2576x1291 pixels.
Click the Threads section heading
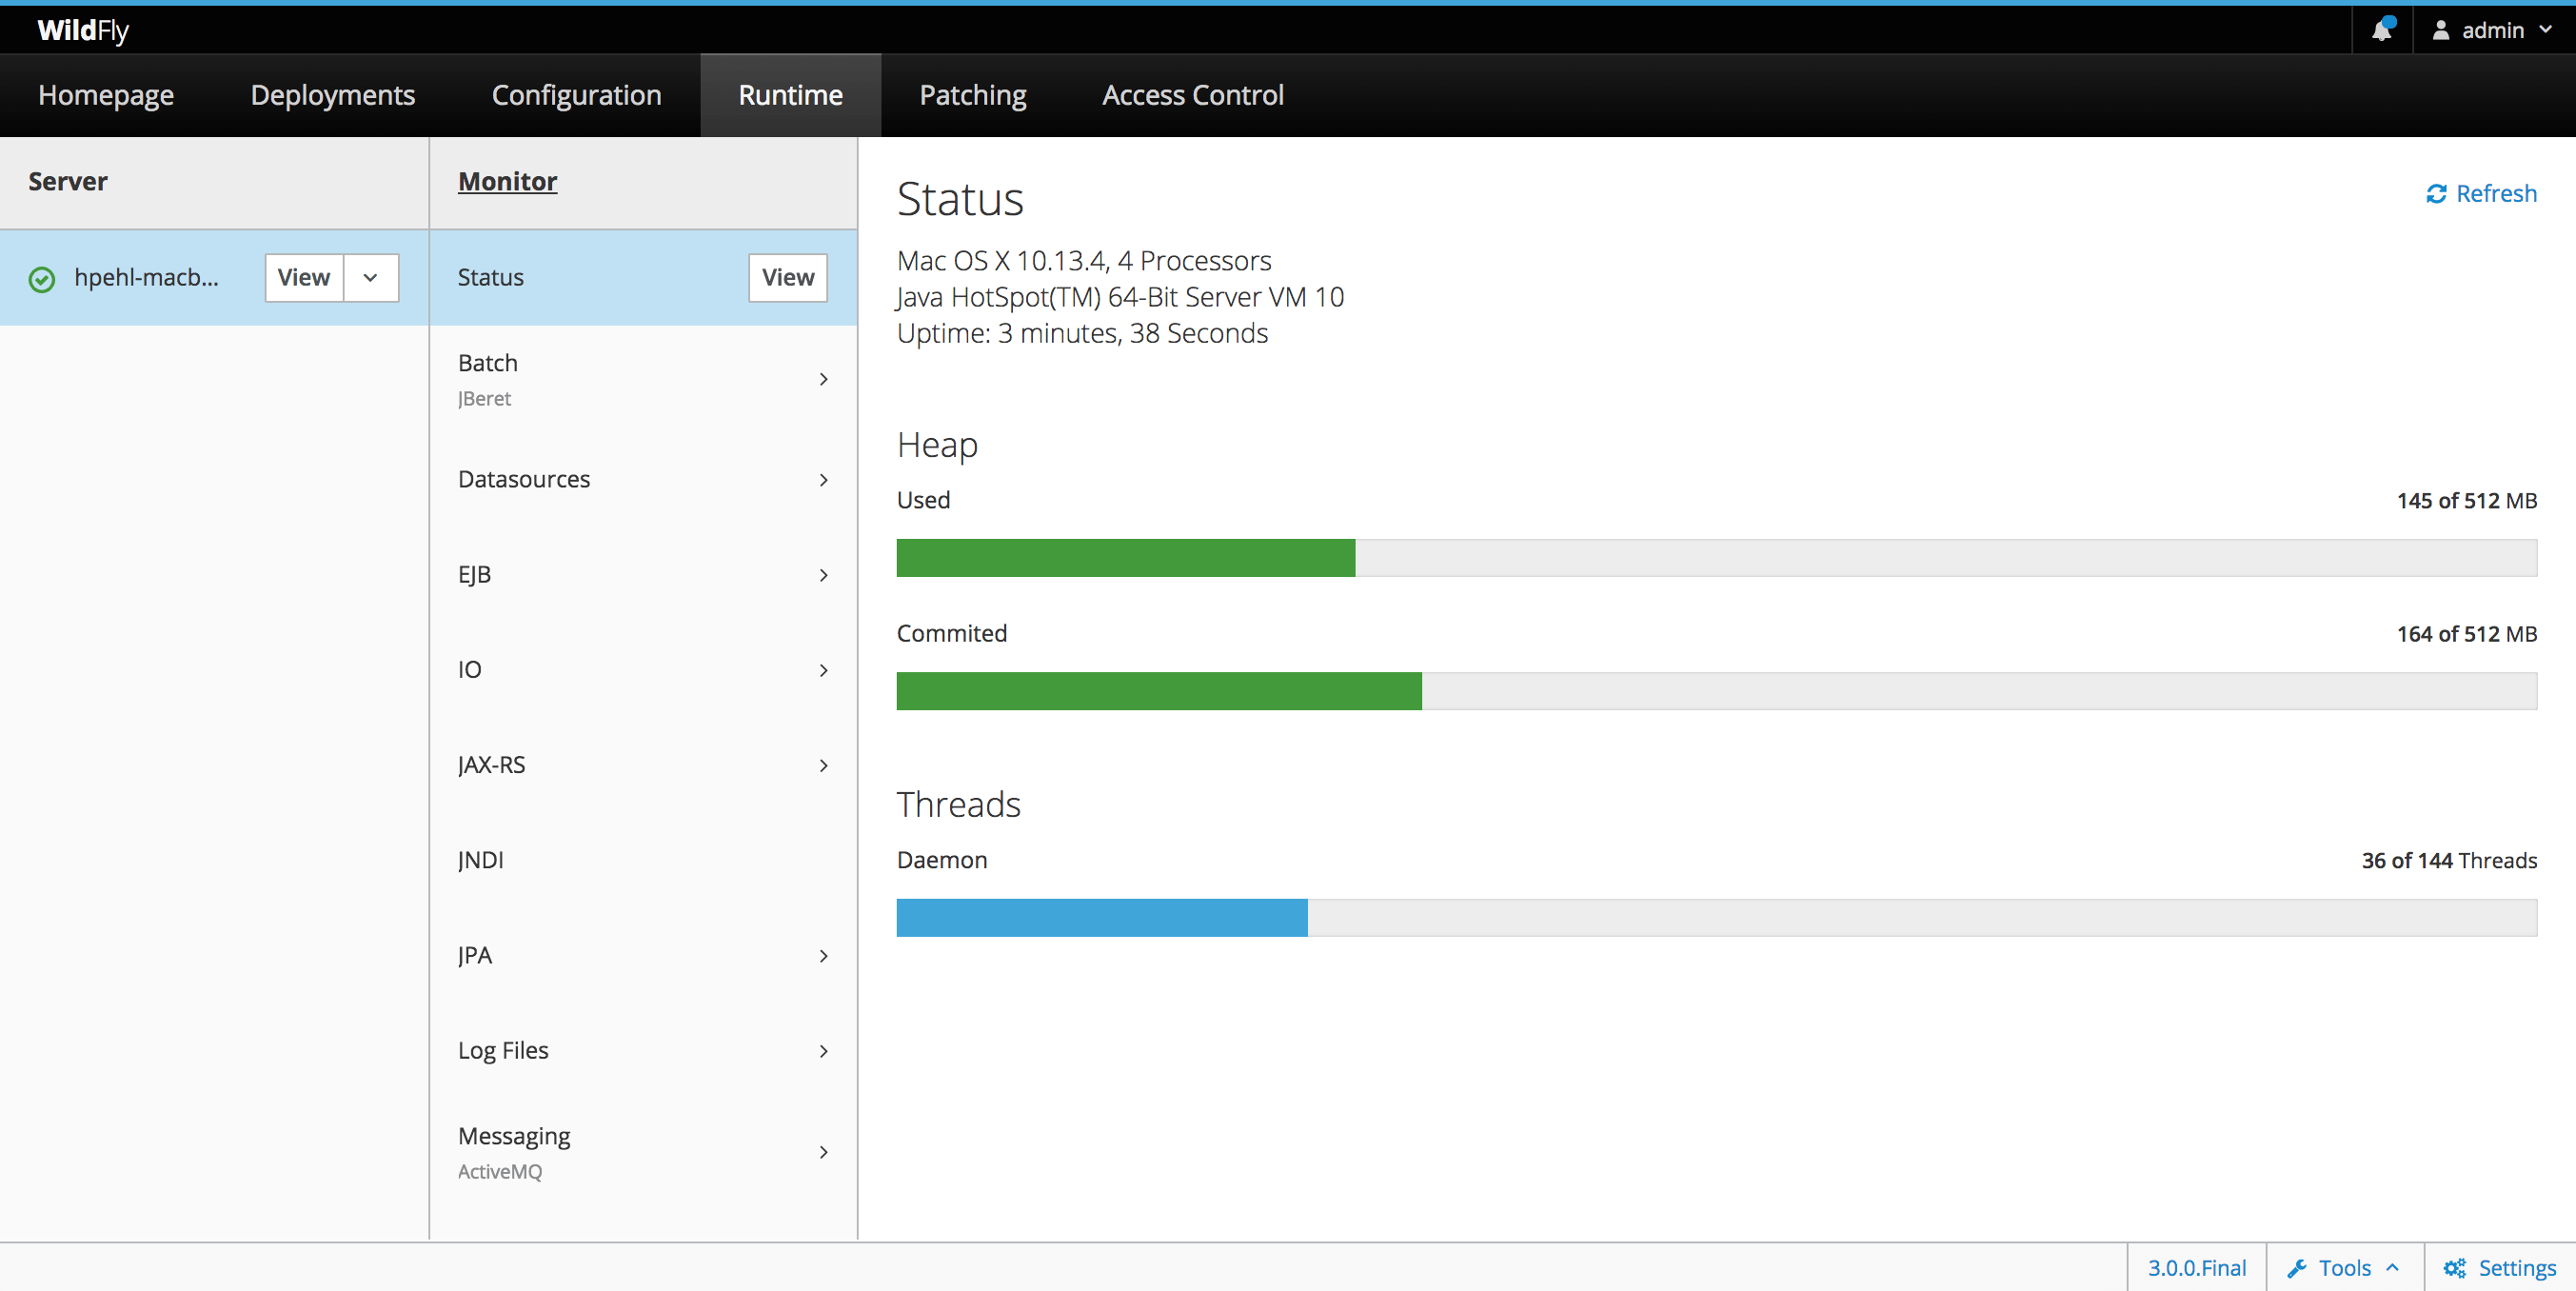[958, 804]
